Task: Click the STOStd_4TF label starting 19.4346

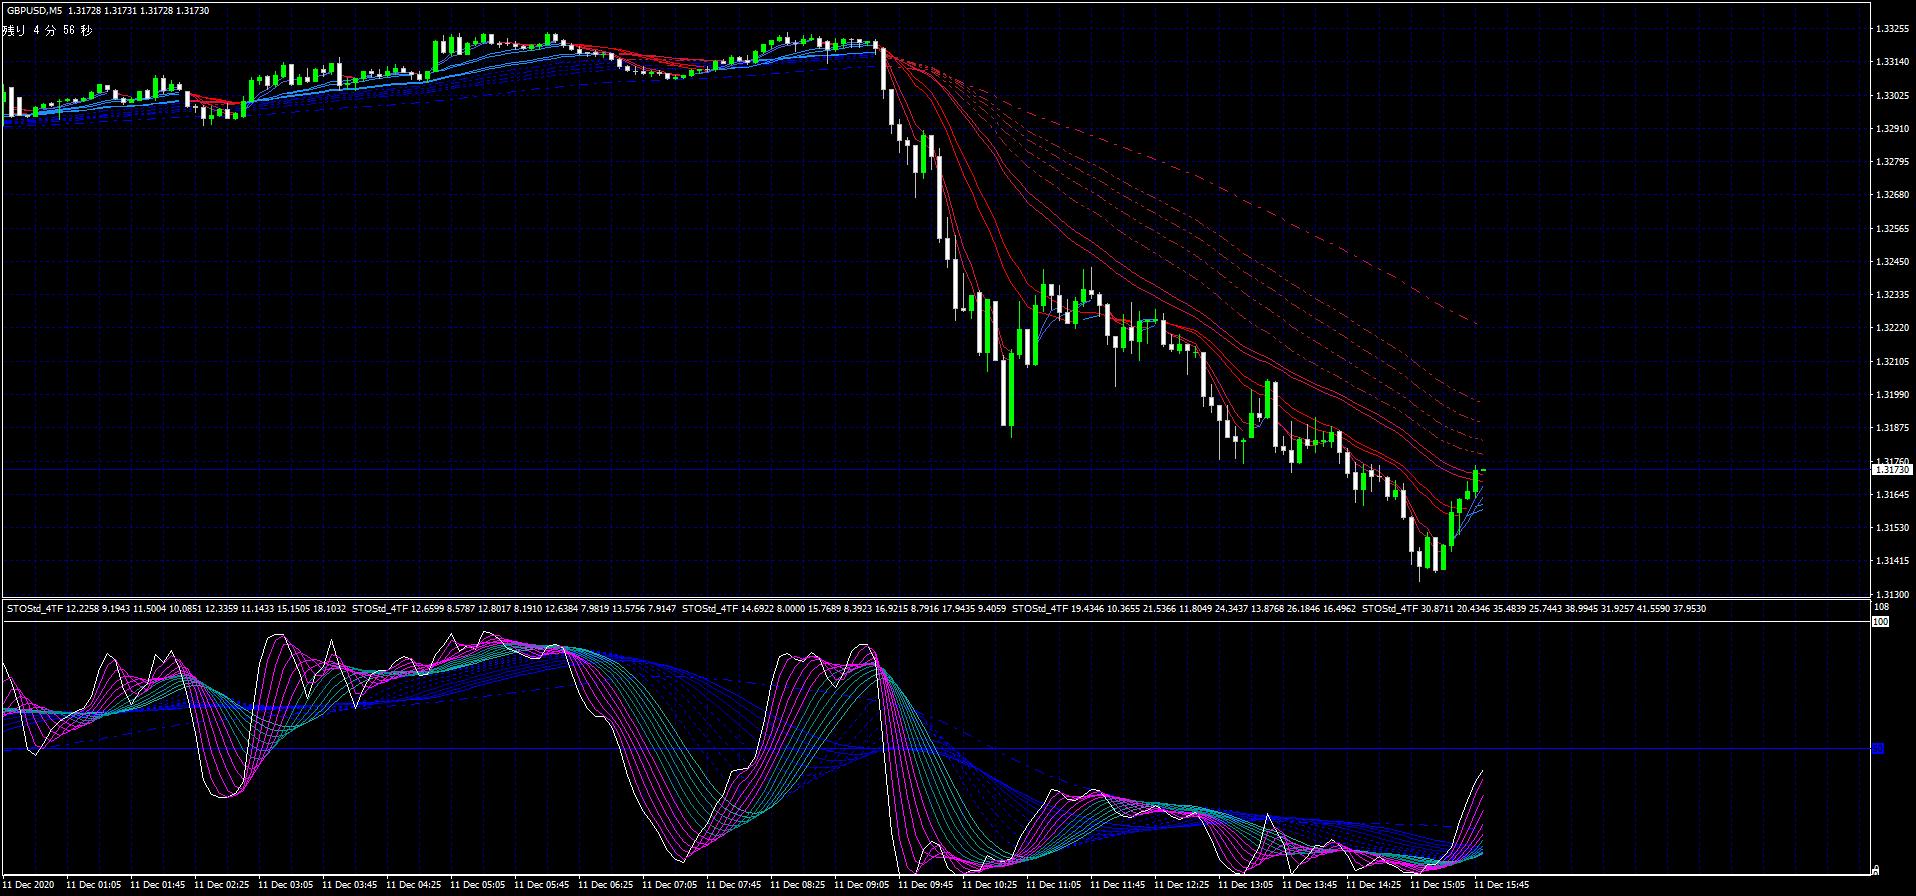Action: (1184, 609)
